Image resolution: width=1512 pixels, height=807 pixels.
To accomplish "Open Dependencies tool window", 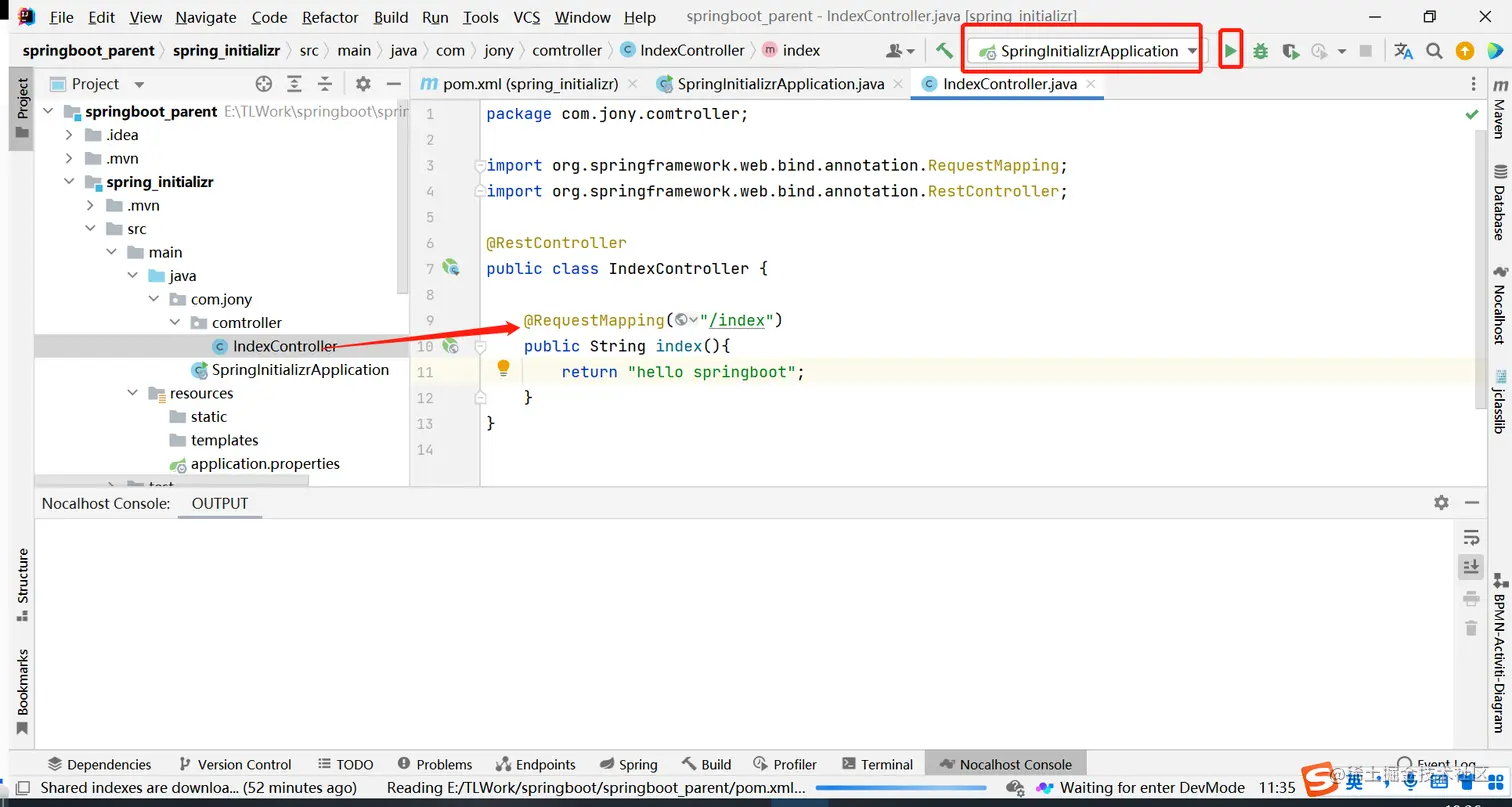I will (x=99, y=764).
